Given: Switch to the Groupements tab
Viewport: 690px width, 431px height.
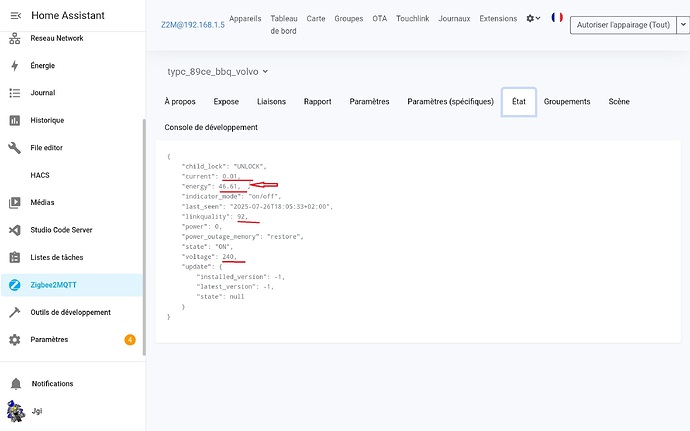Looking at the screenshot, I should point(567,102).
